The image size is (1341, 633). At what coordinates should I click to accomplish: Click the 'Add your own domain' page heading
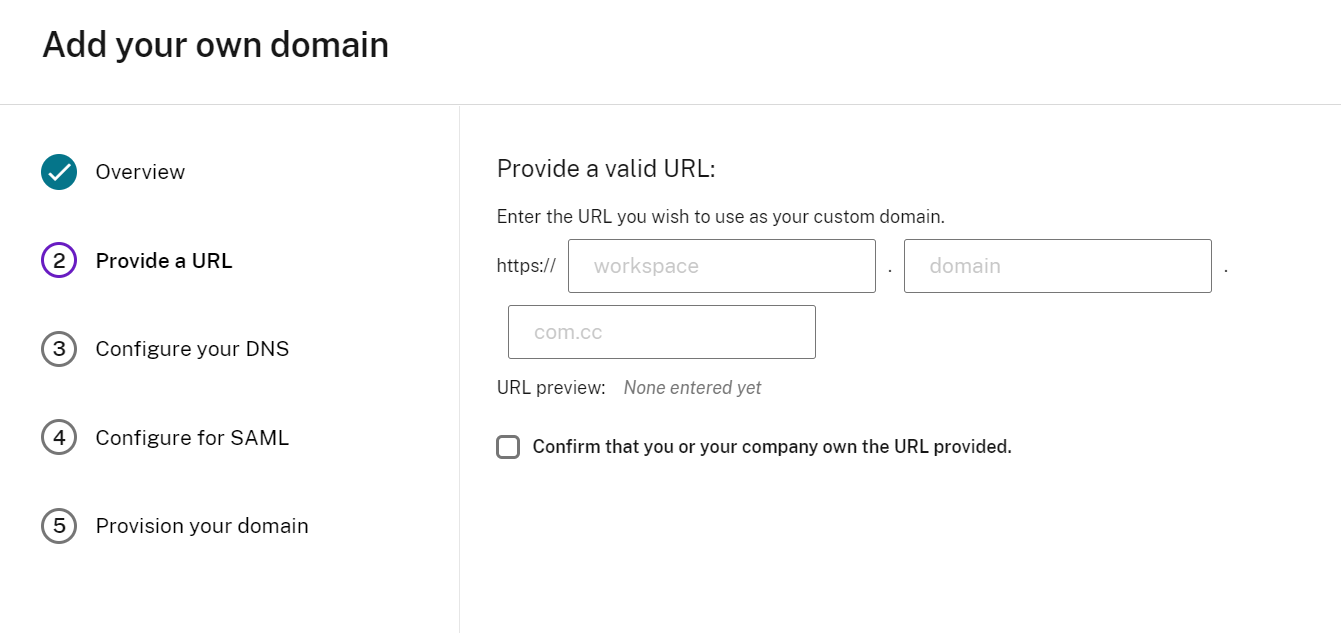(x=215, y=45)
